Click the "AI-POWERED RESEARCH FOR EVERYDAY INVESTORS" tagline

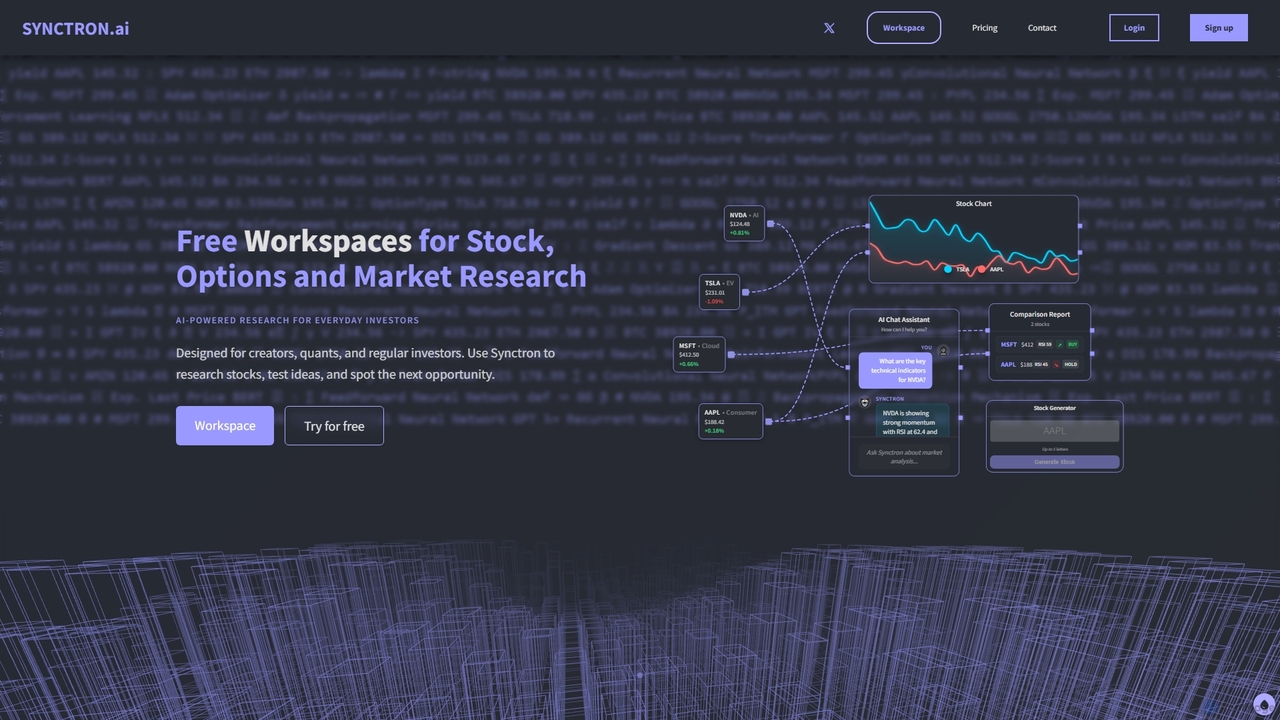point(298,320)
